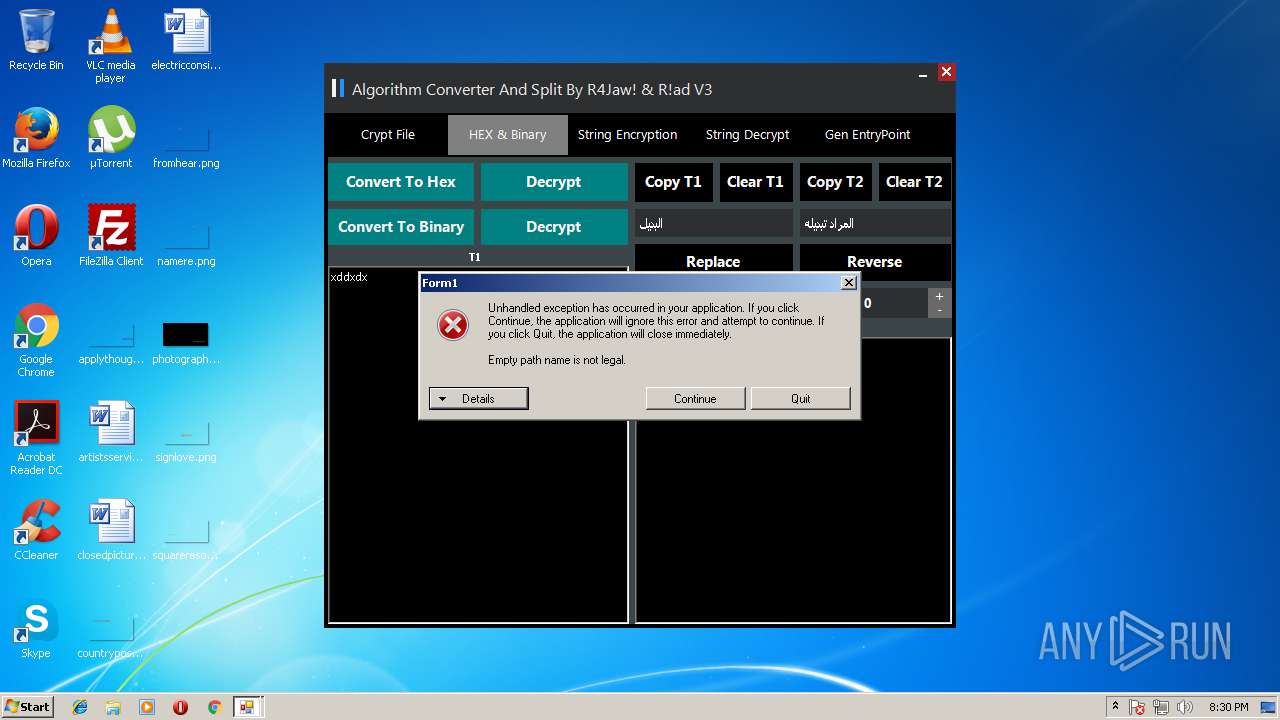This screenshot has width=1280, height=720.
Task: Open Windows Media Player taskbar icon
Action: [x=147, y=707]
